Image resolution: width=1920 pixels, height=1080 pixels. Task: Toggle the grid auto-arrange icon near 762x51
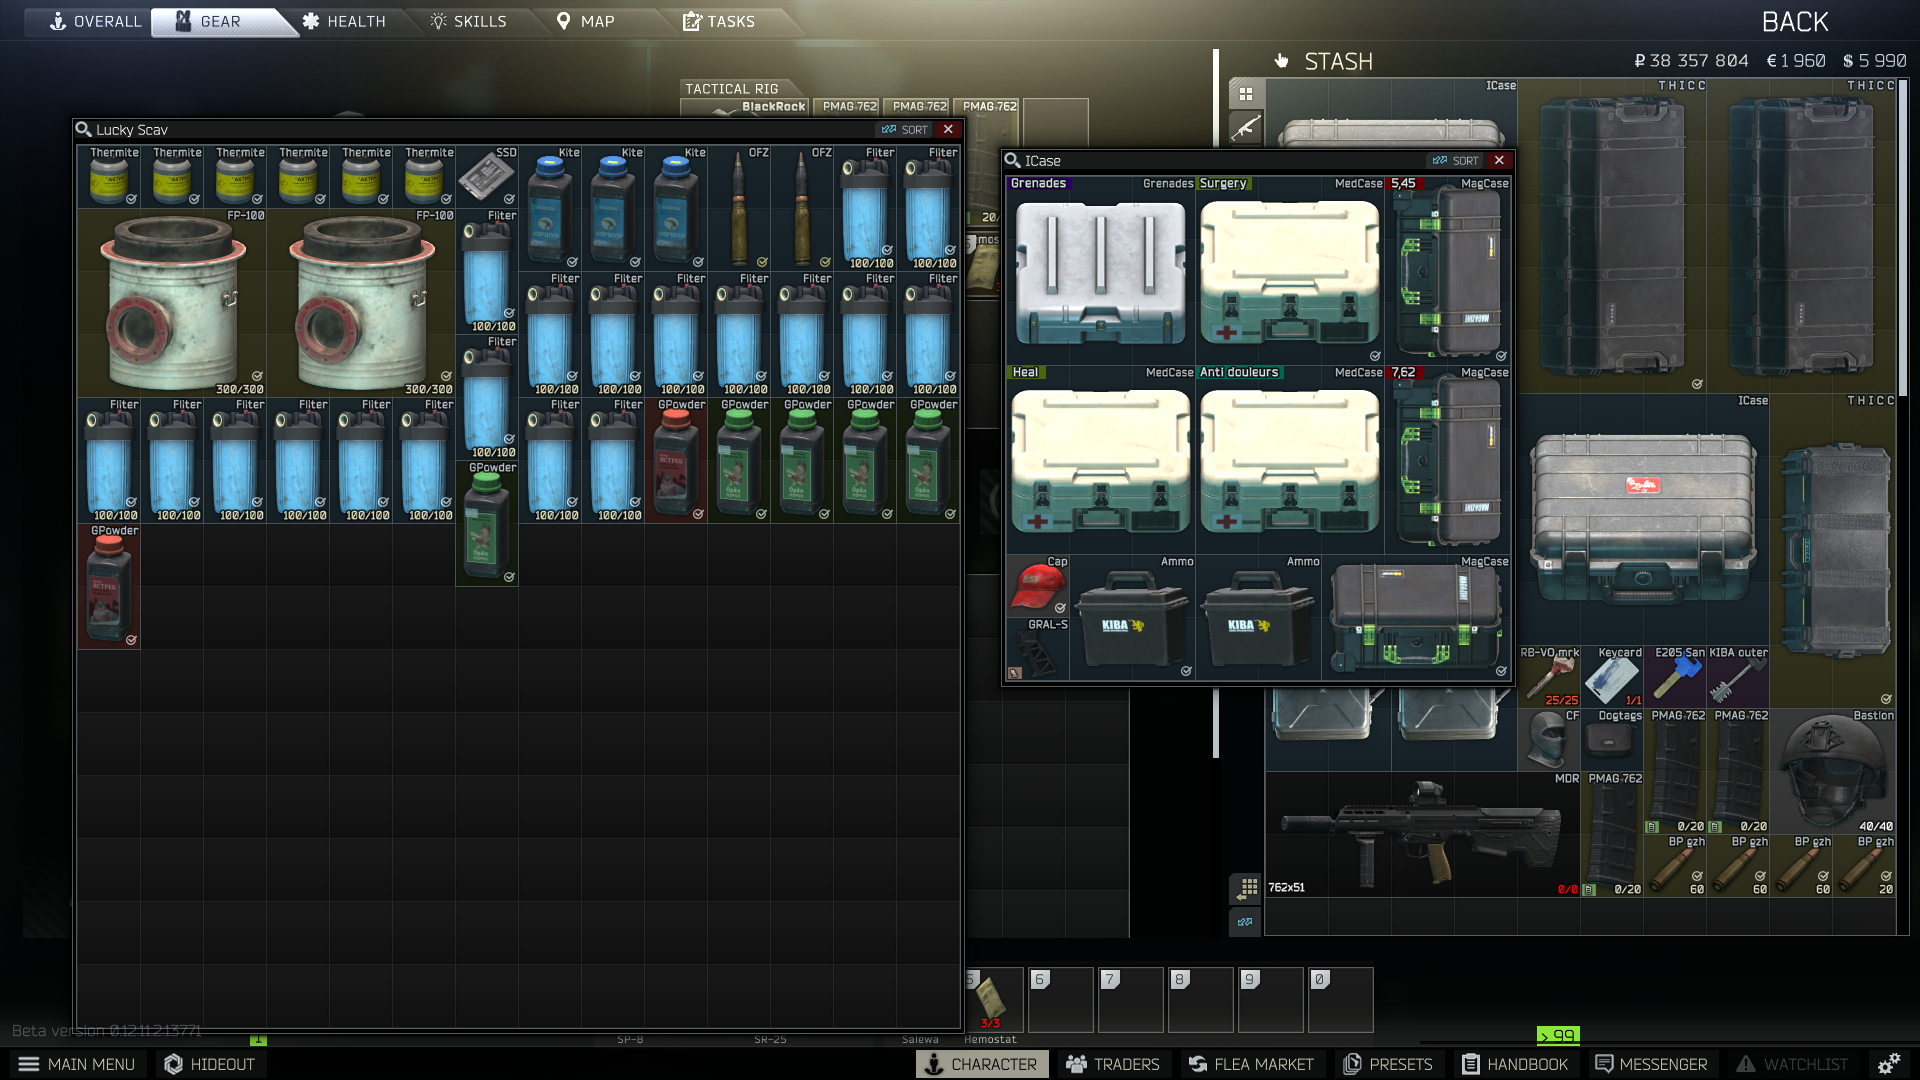click(x=1246, y=887)
